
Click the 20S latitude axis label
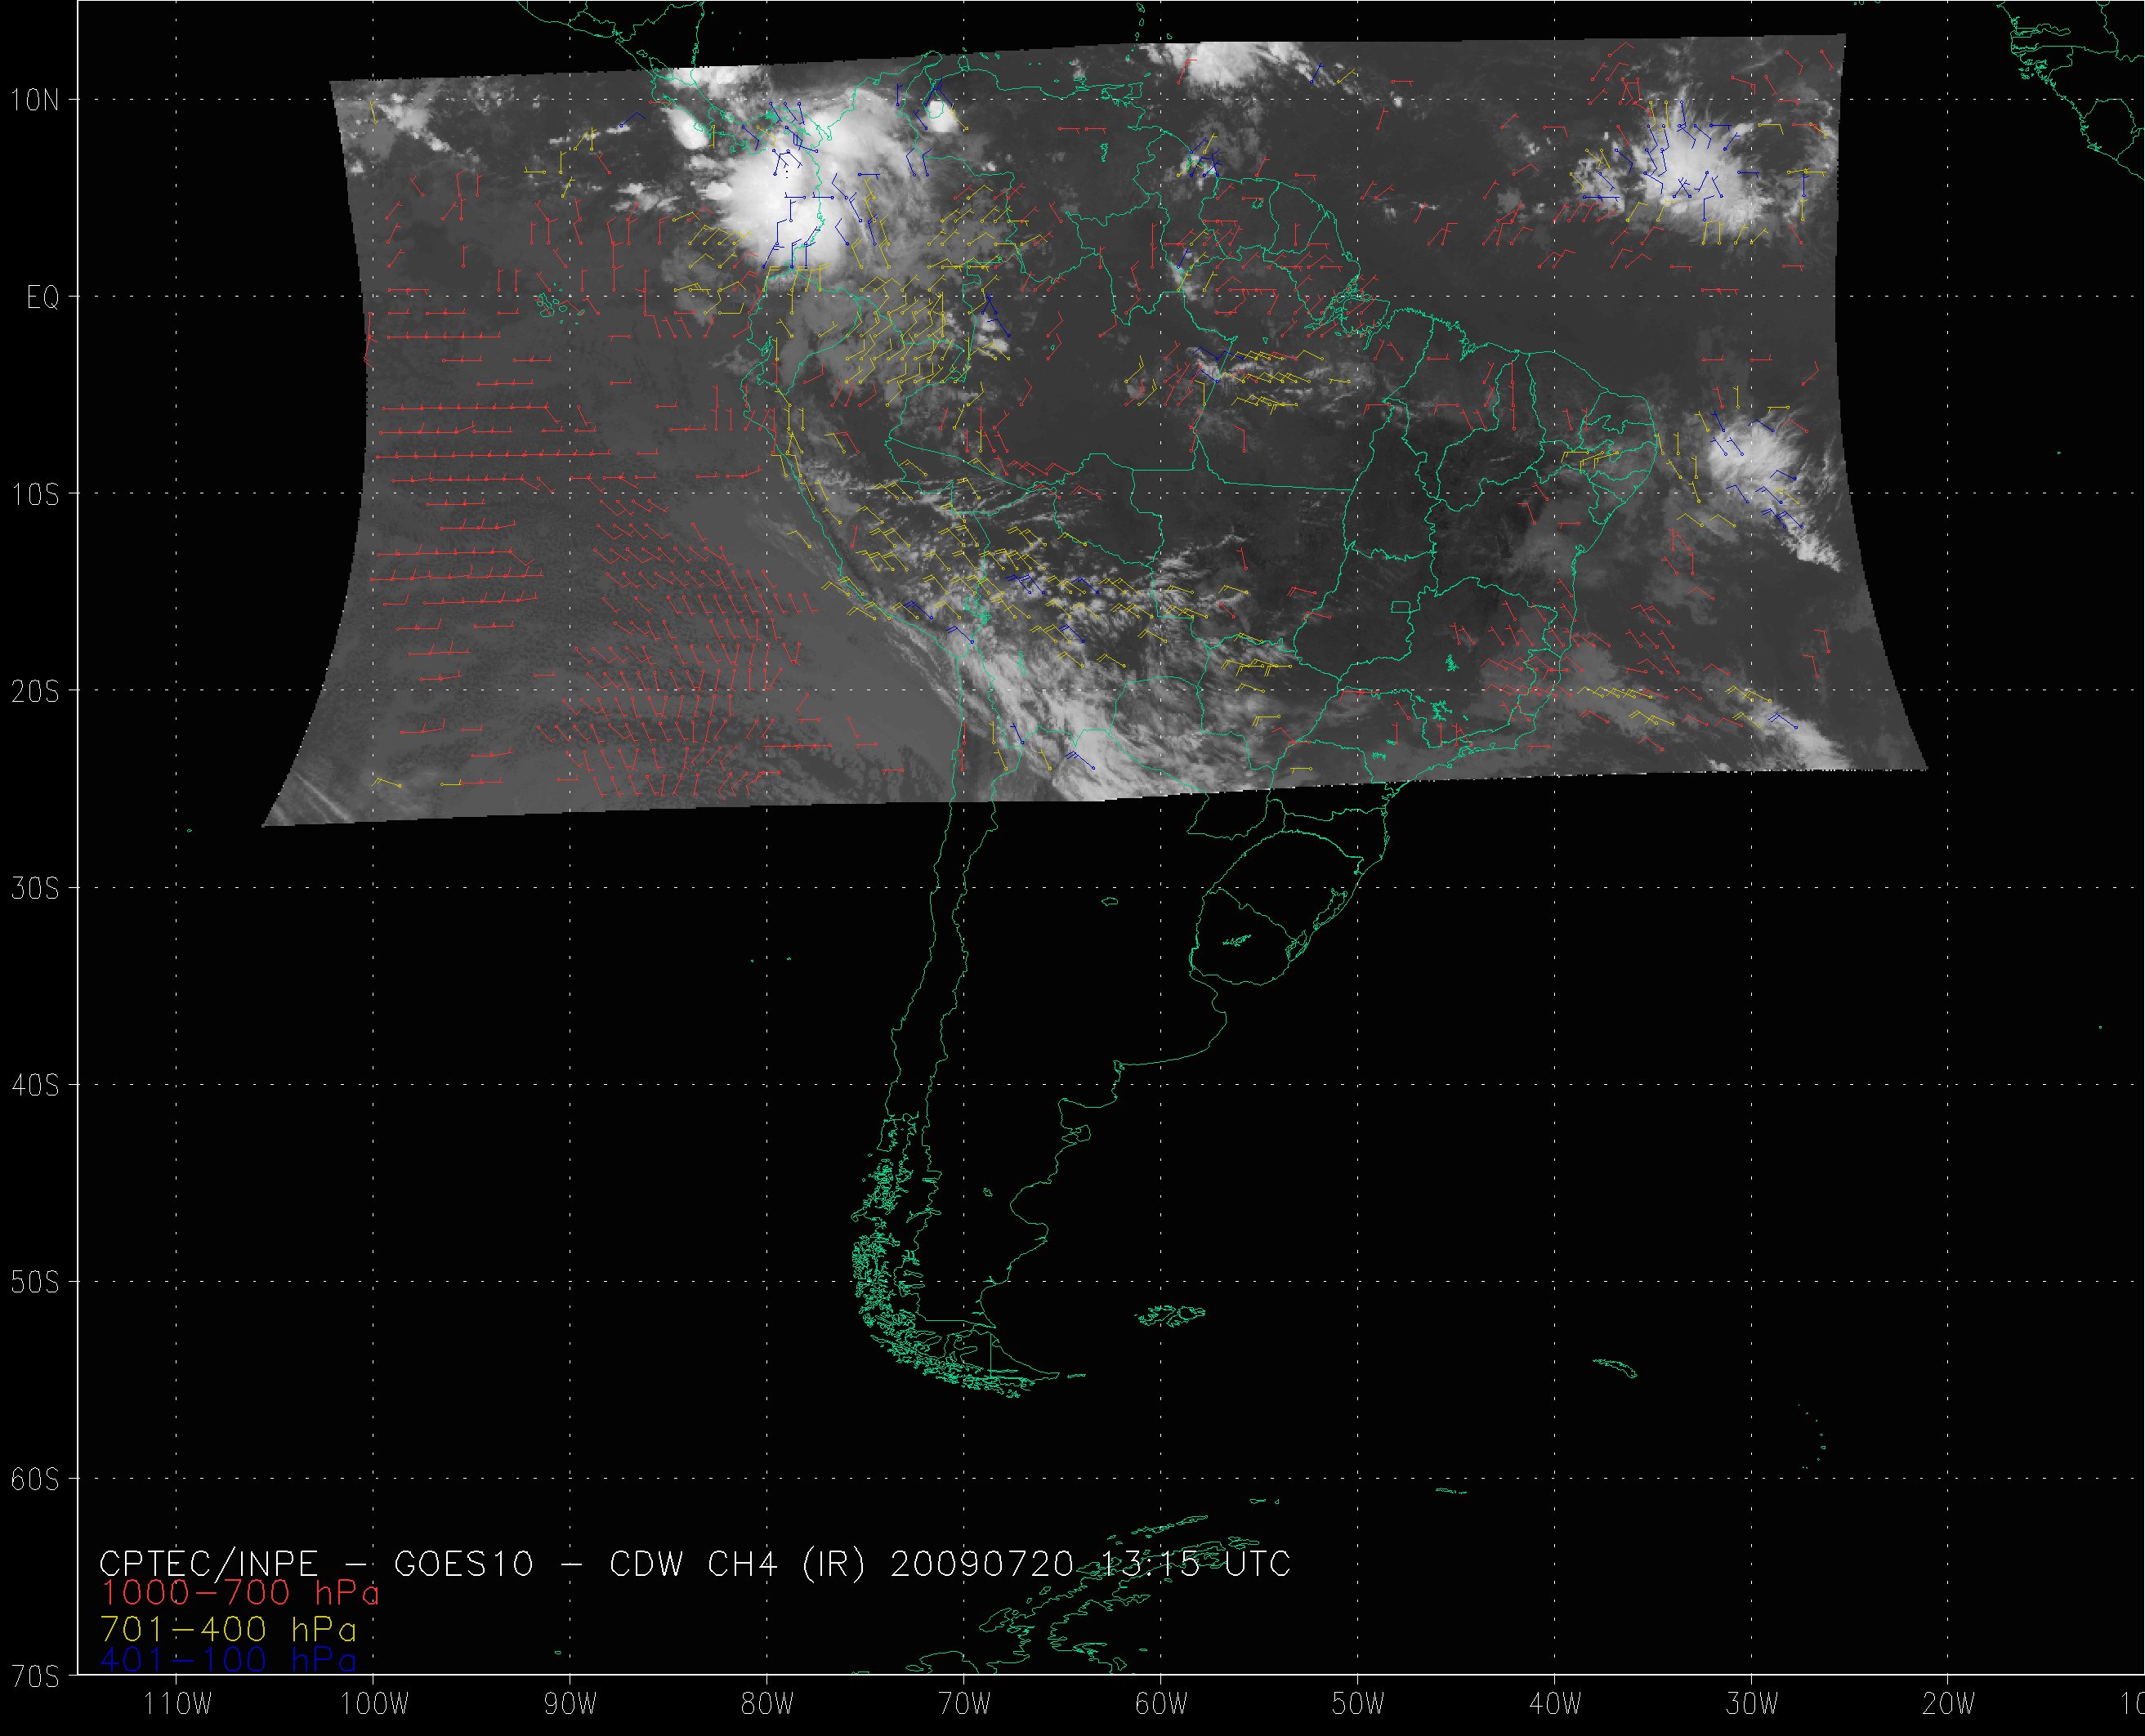[x=35, y=691]
